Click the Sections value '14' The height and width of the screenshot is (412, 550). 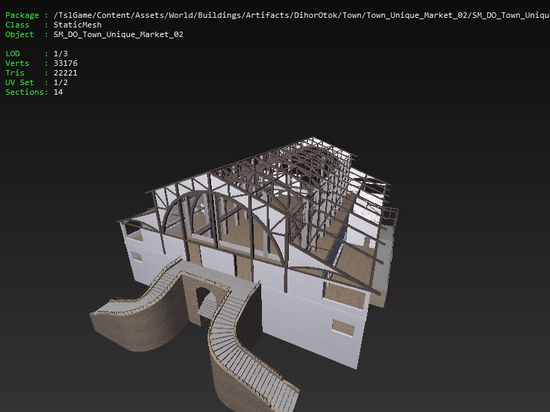[58, 92]
